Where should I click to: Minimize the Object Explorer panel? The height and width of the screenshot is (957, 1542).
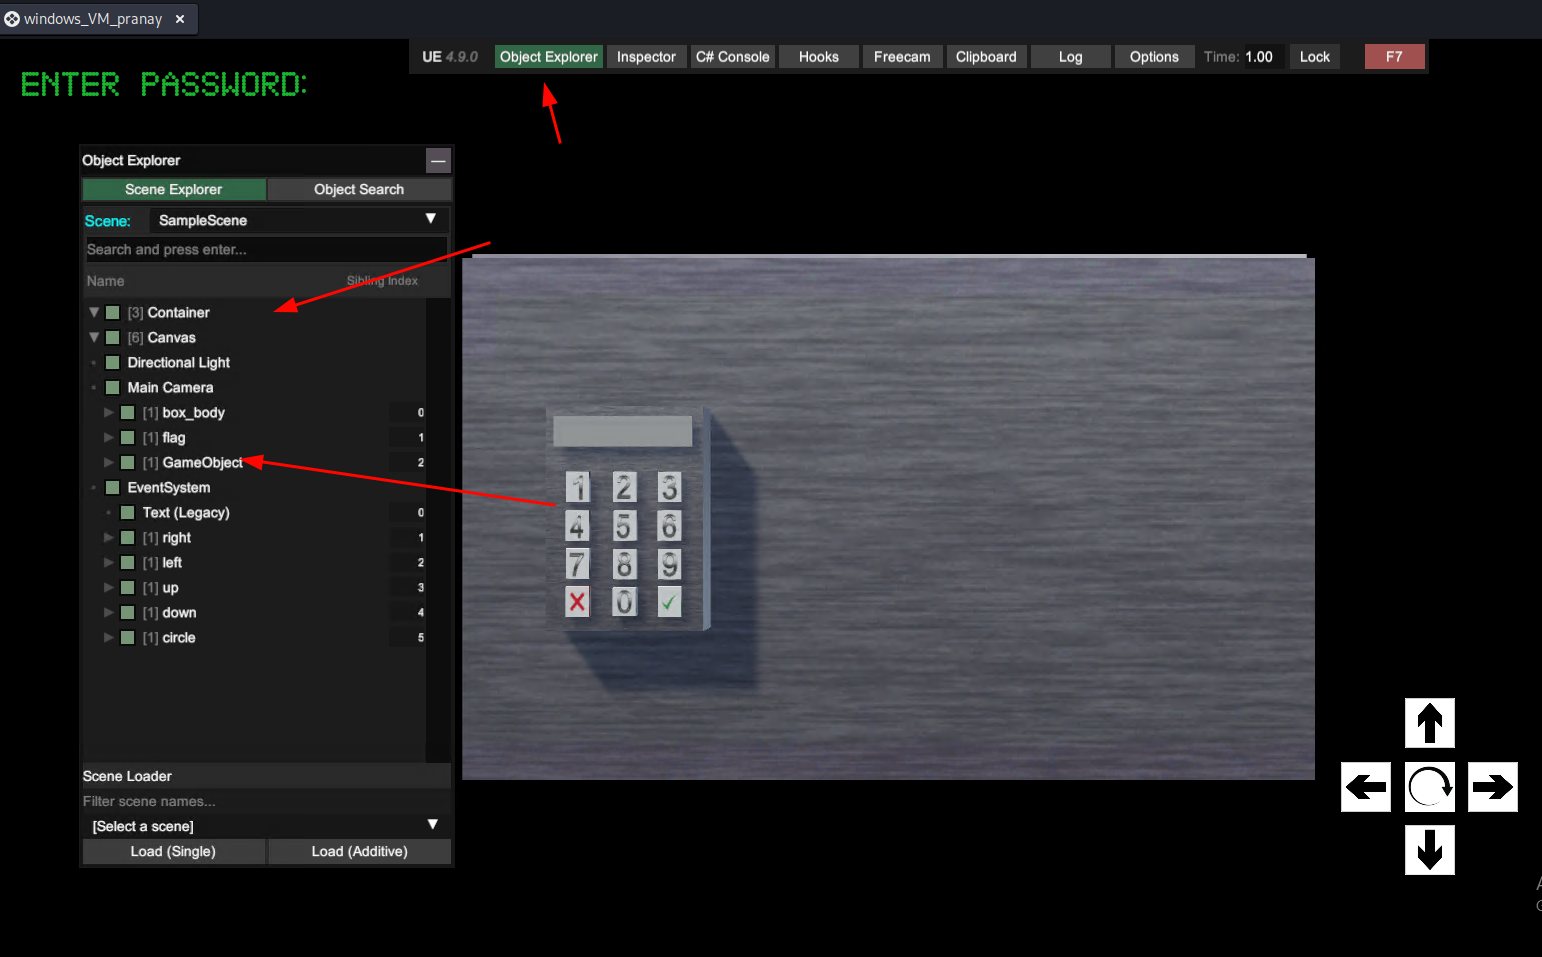[438, 161]
